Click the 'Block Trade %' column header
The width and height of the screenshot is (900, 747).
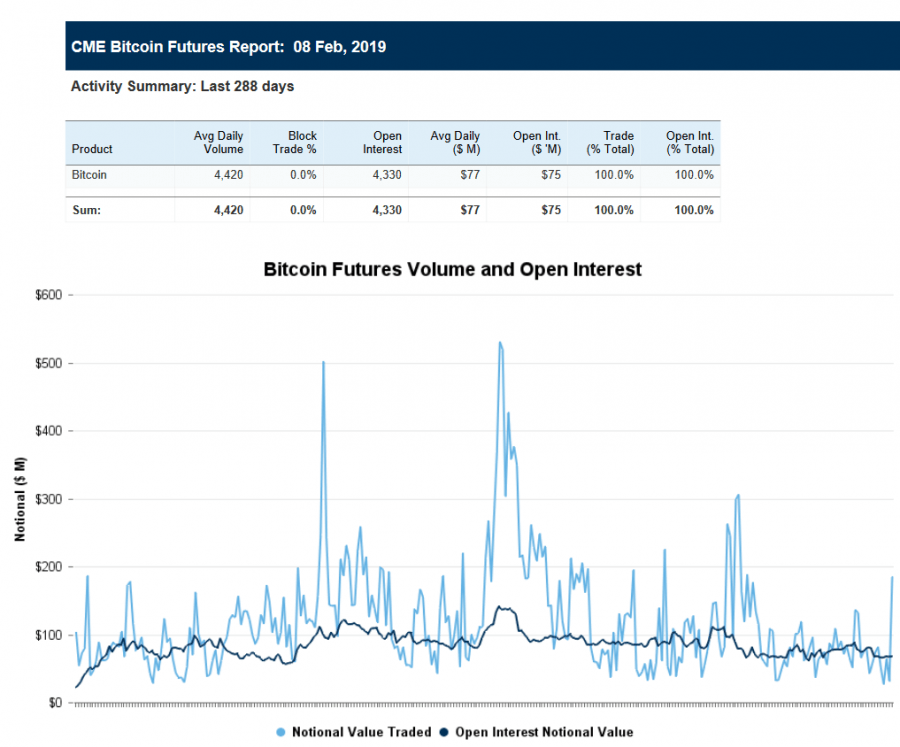[294, 142]
